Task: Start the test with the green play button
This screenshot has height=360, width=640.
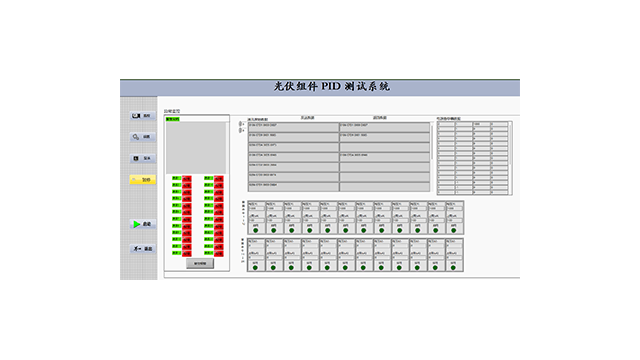Action: point(142,224)
